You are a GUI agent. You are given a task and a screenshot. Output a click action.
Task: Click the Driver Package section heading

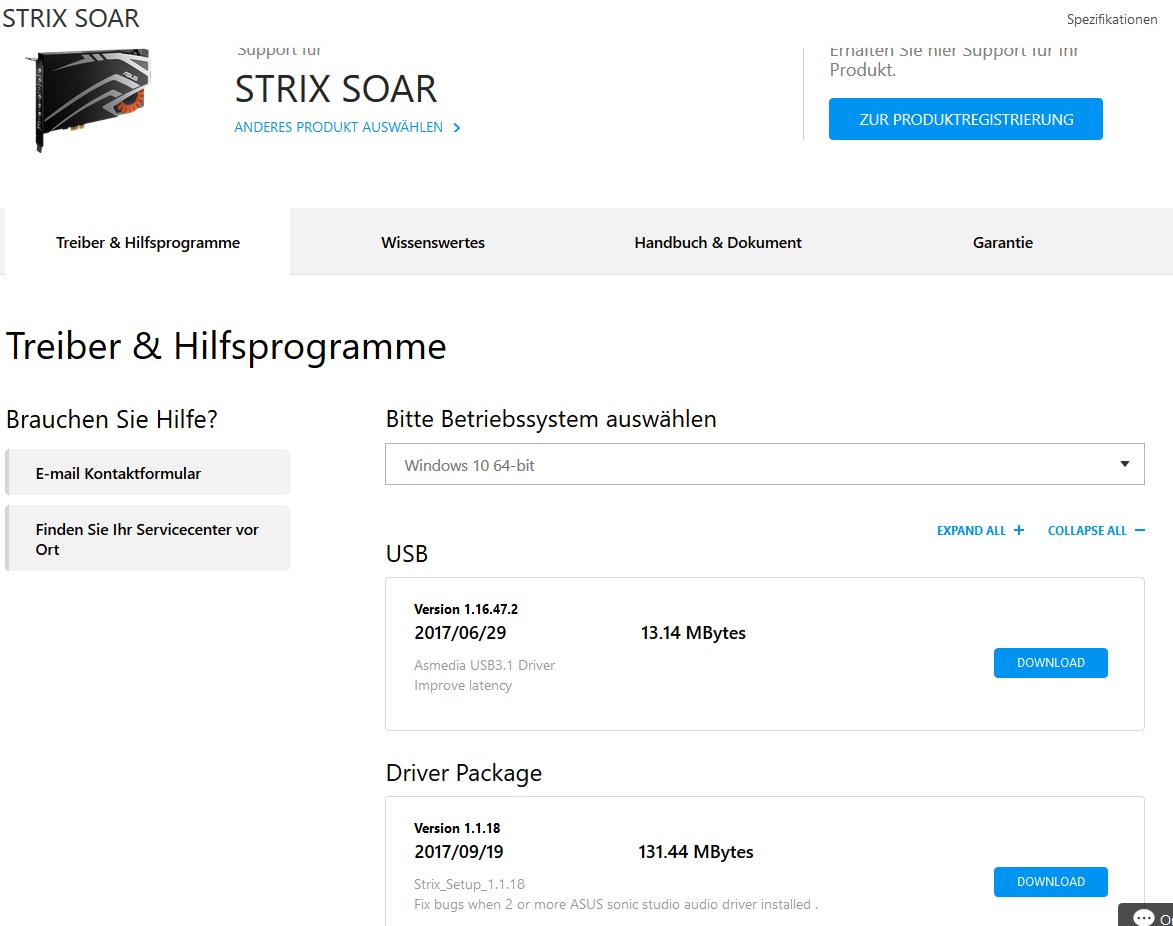click(x=464, y=773)
